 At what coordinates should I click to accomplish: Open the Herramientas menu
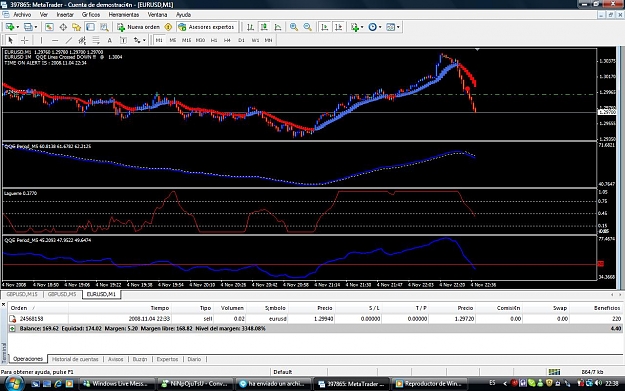[x=124, y=15]
